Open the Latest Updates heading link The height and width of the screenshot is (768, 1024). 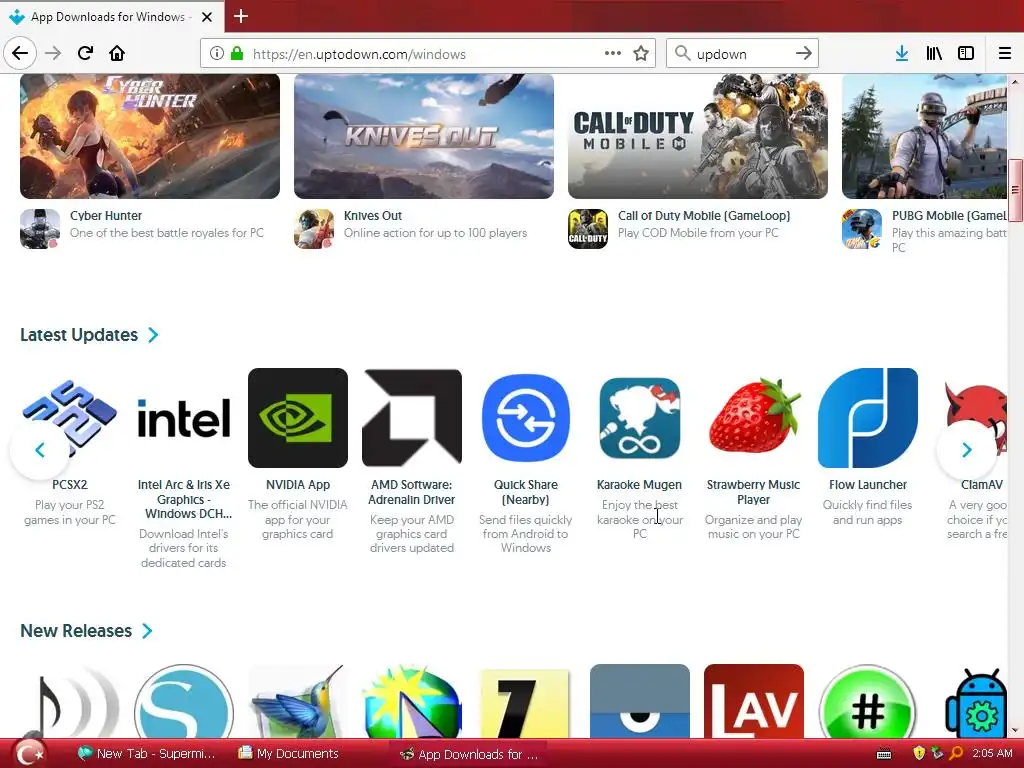pyautogui.click(x=79, y=335)
